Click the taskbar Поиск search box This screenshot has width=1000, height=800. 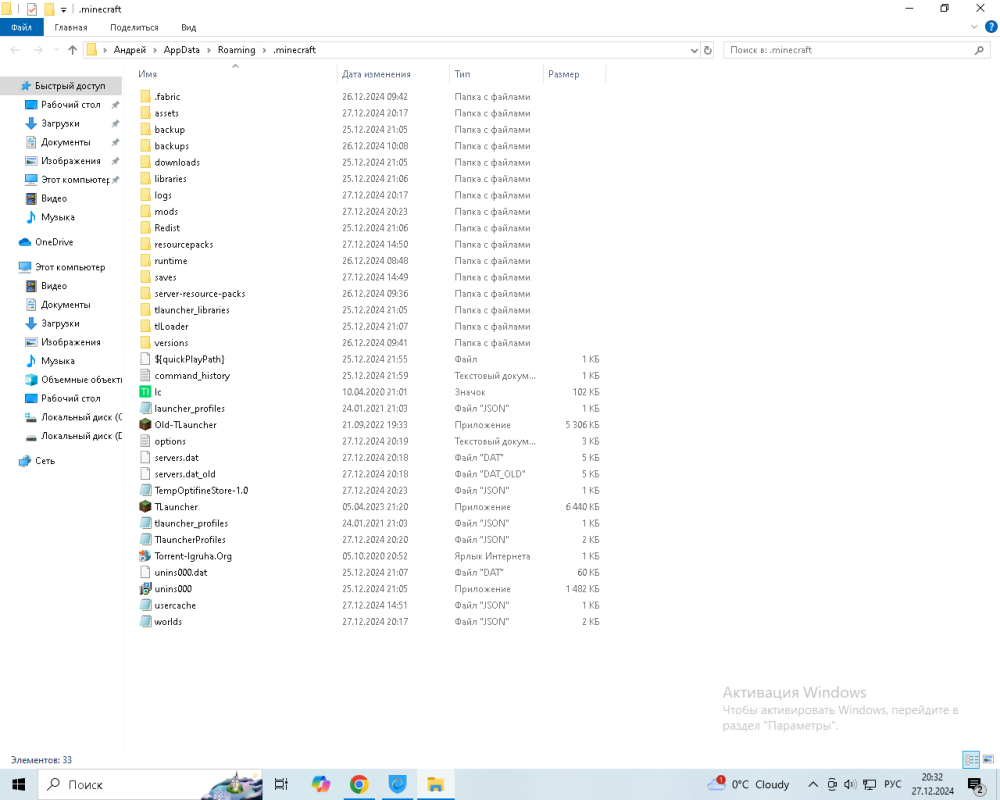[151, 784]
